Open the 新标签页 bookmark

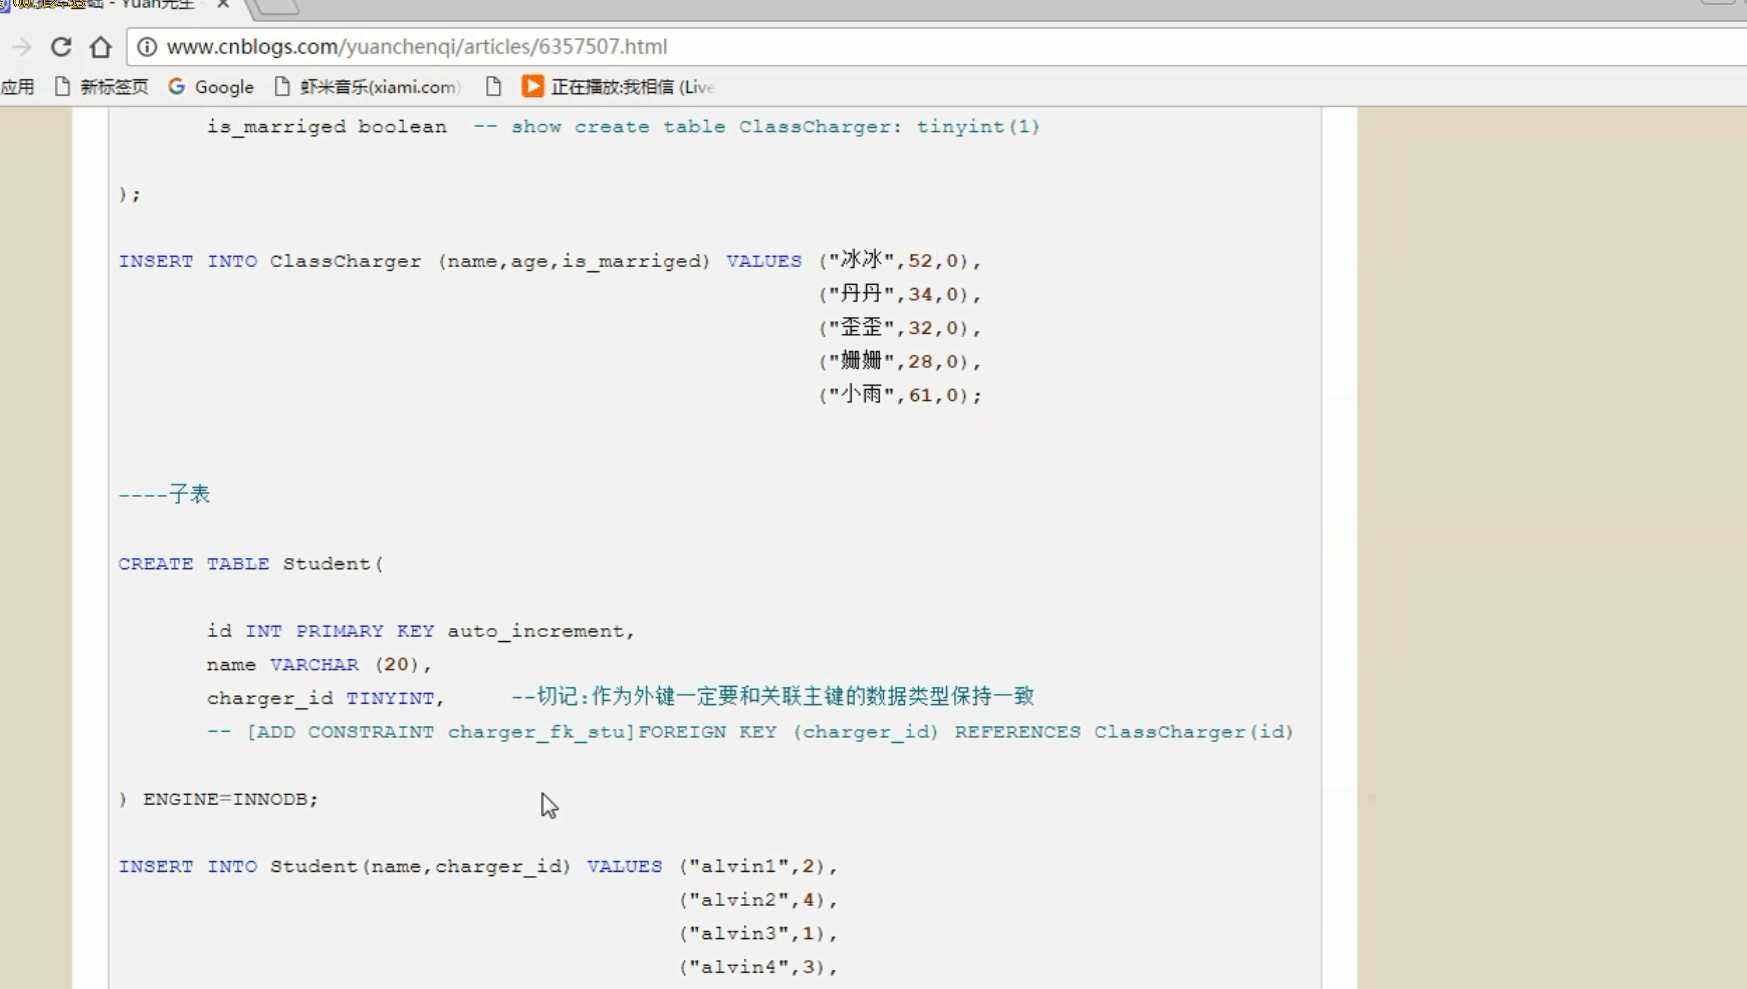pyautogui.click(x=101, y=87)
